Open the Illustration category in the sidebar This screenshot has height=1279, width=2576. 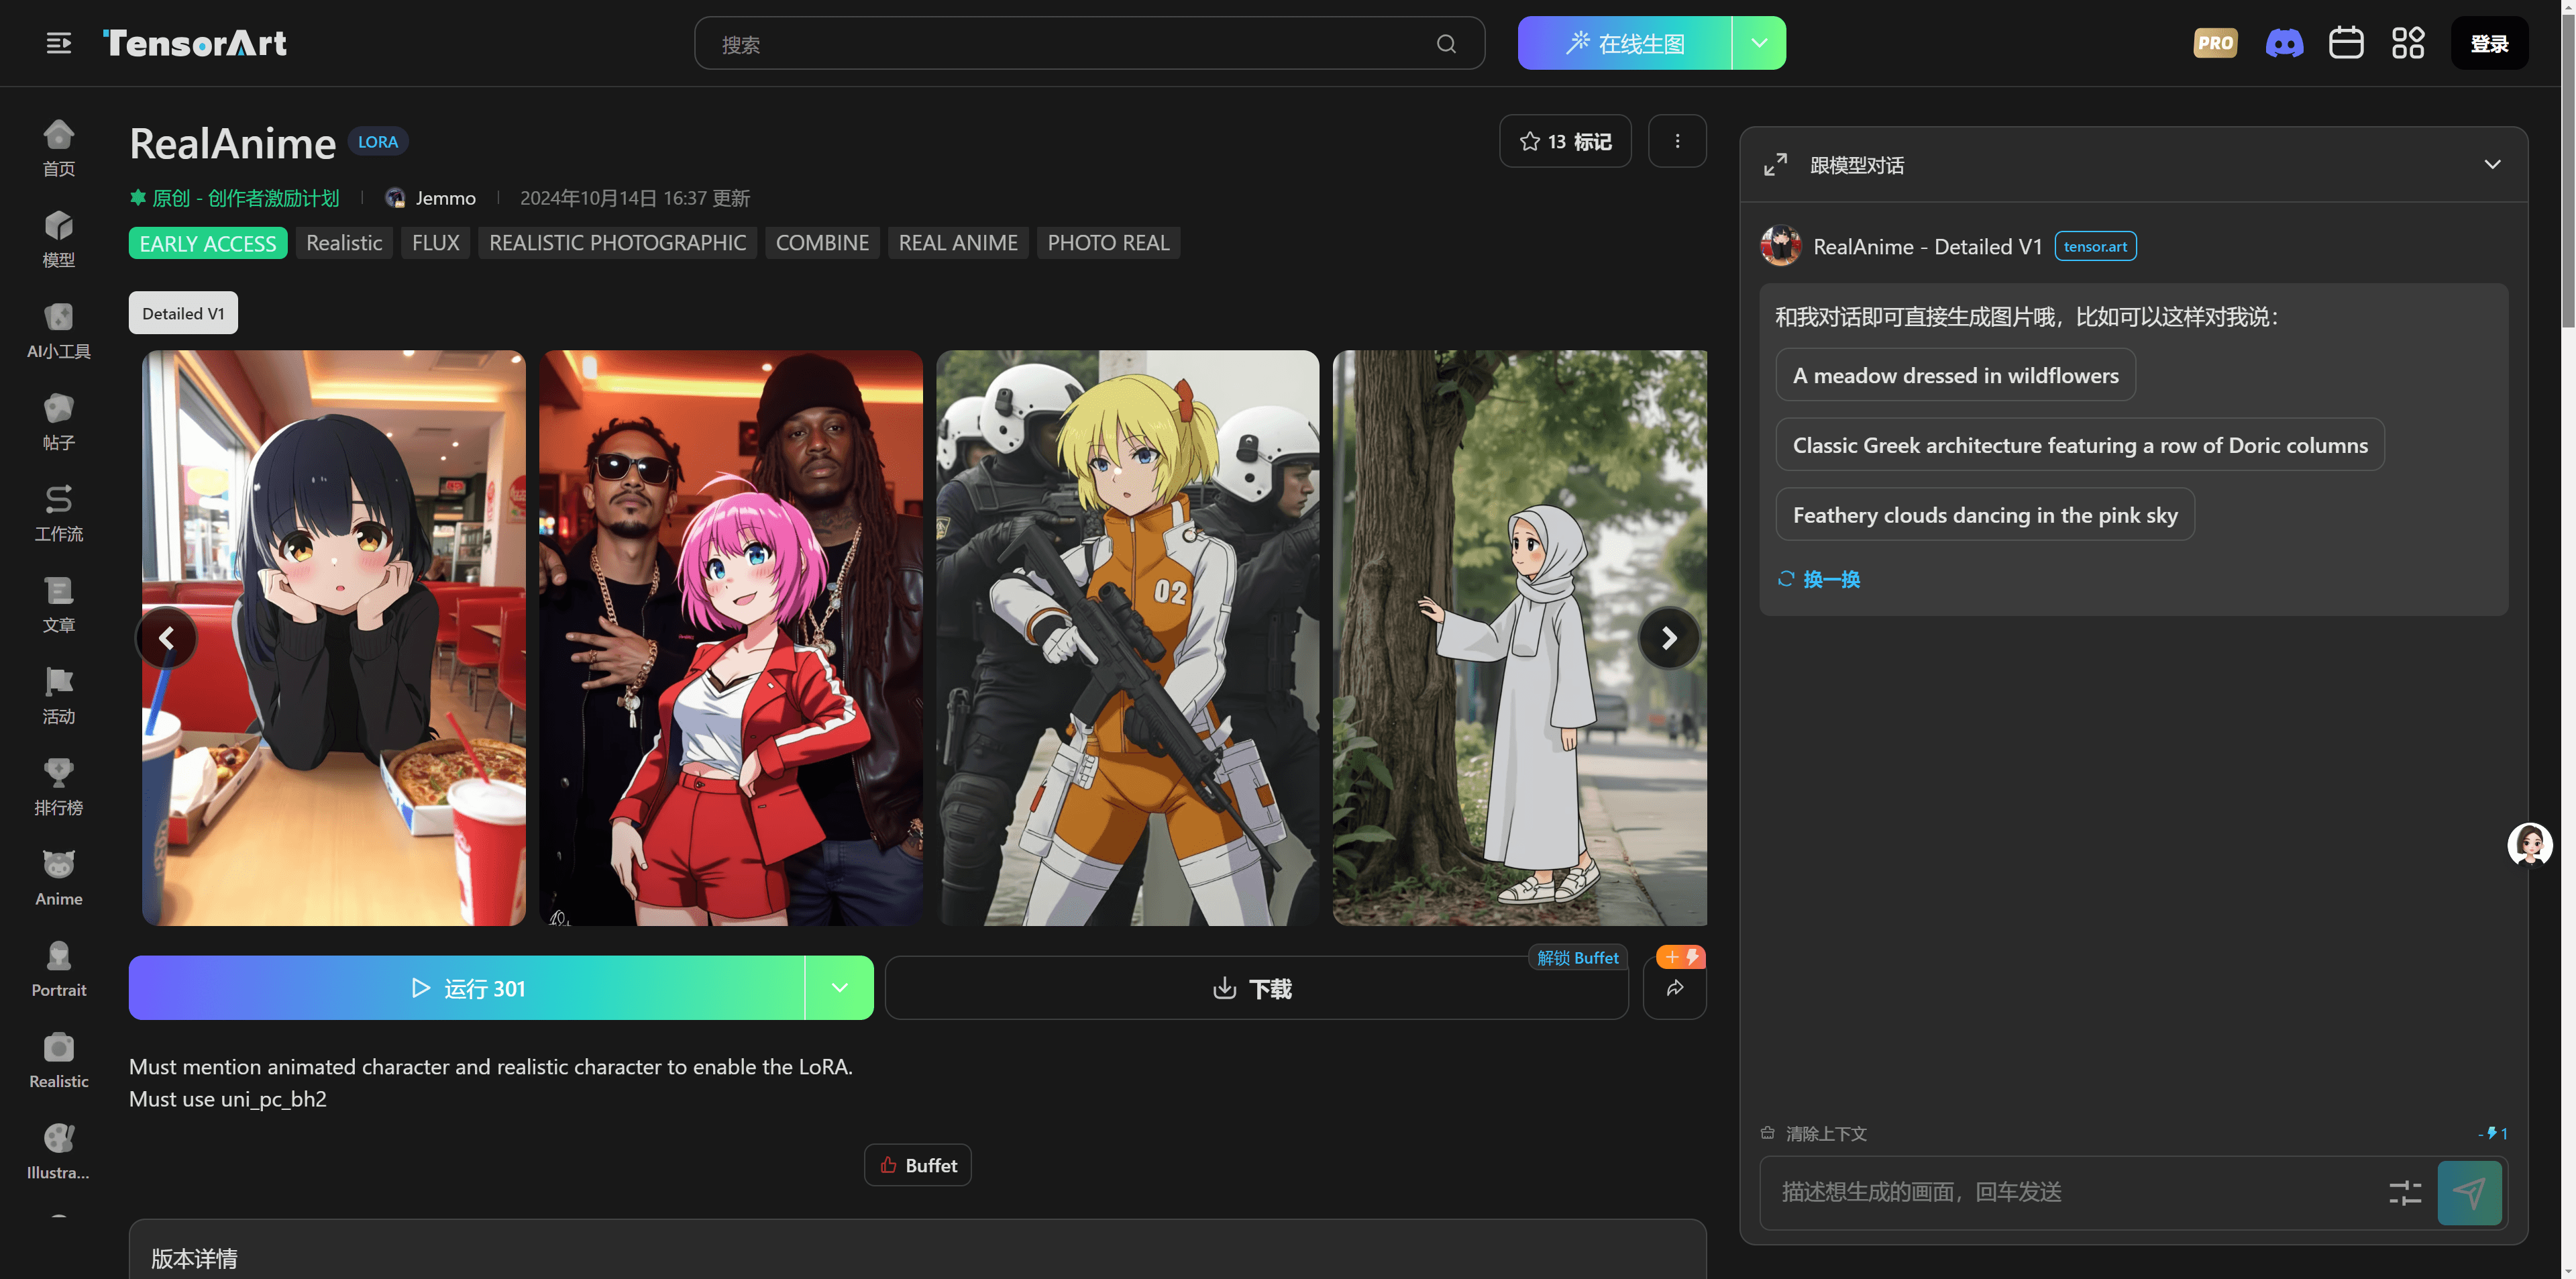pos(59,1152)
